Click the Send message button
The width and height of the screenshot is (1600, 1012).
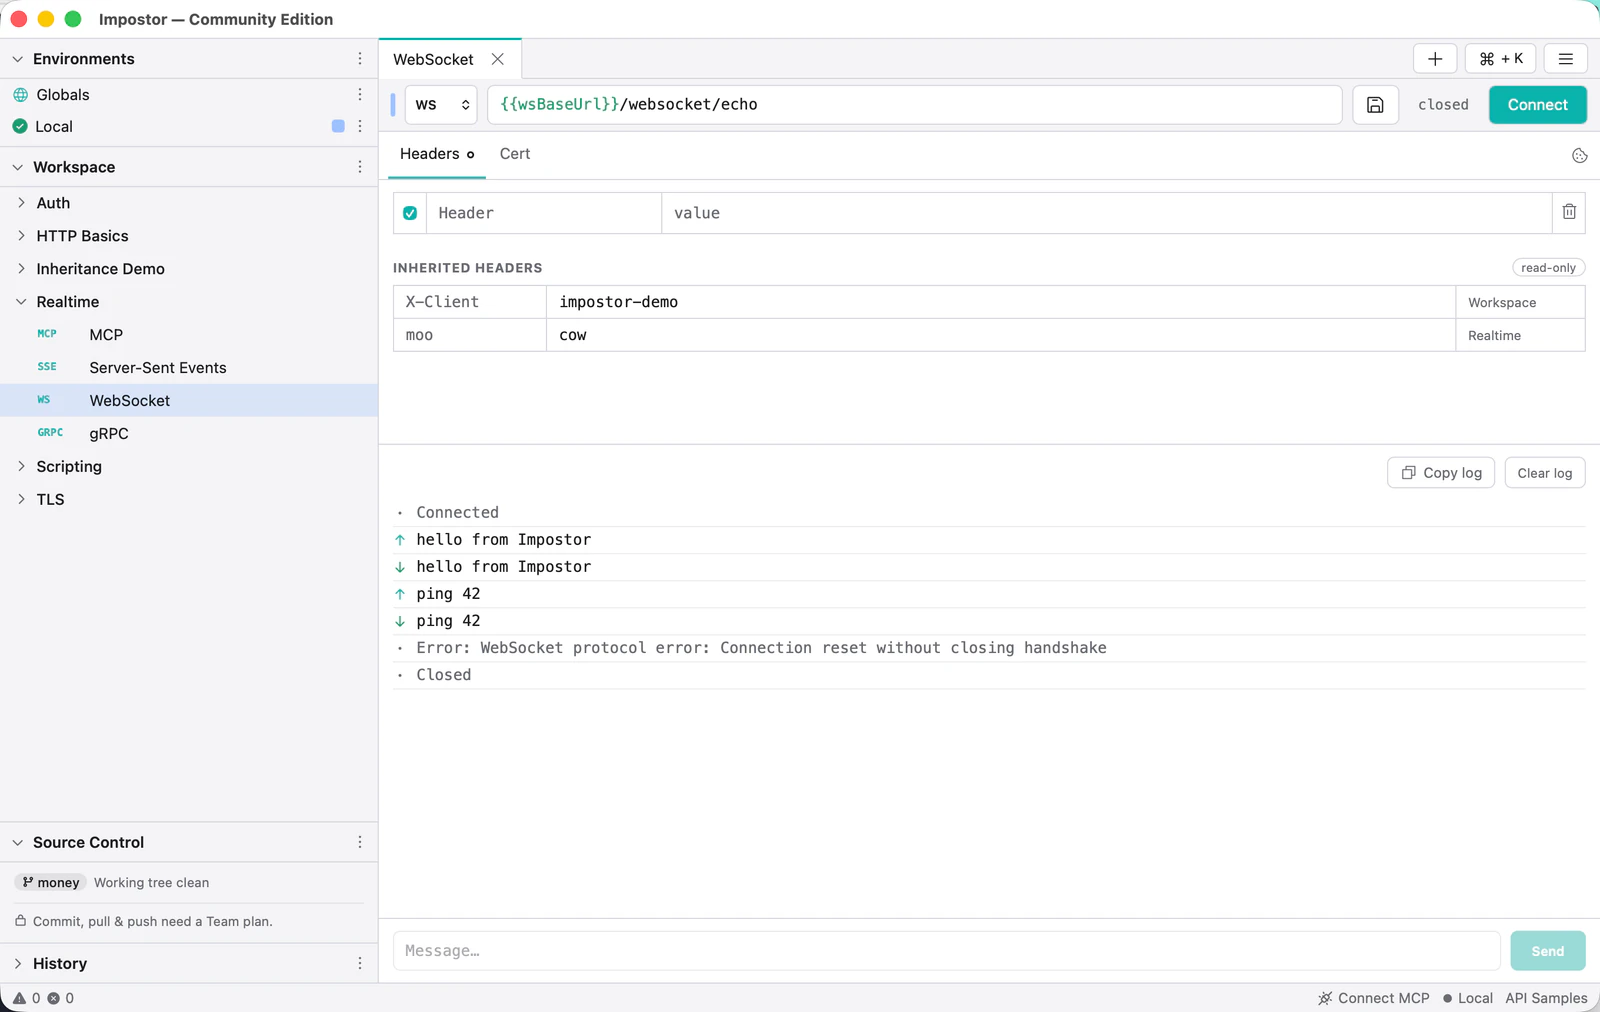click(x=1548, y=951)
